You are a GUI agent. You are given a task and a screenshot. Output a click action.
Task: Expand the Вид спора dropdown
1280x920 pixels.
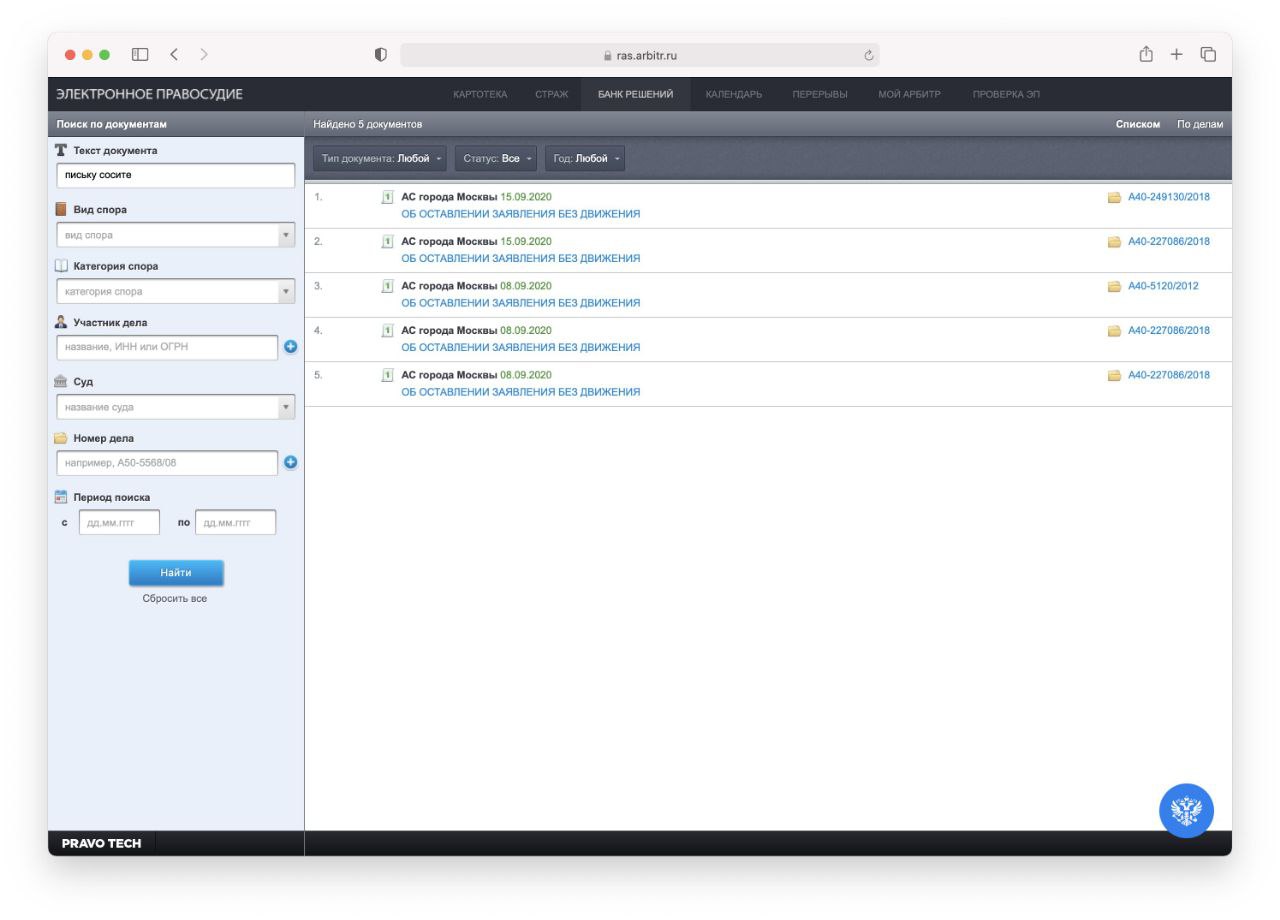176,235
